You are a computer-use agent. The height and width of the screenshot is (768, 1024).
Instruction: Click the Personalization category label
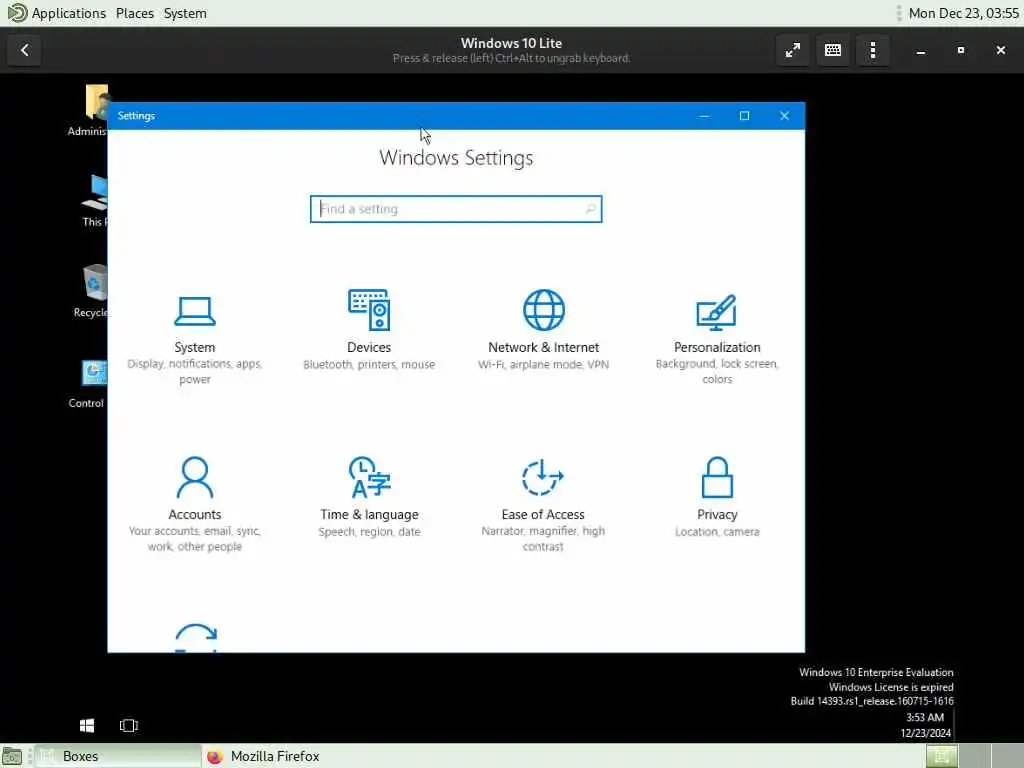click(x=717, y=347)
